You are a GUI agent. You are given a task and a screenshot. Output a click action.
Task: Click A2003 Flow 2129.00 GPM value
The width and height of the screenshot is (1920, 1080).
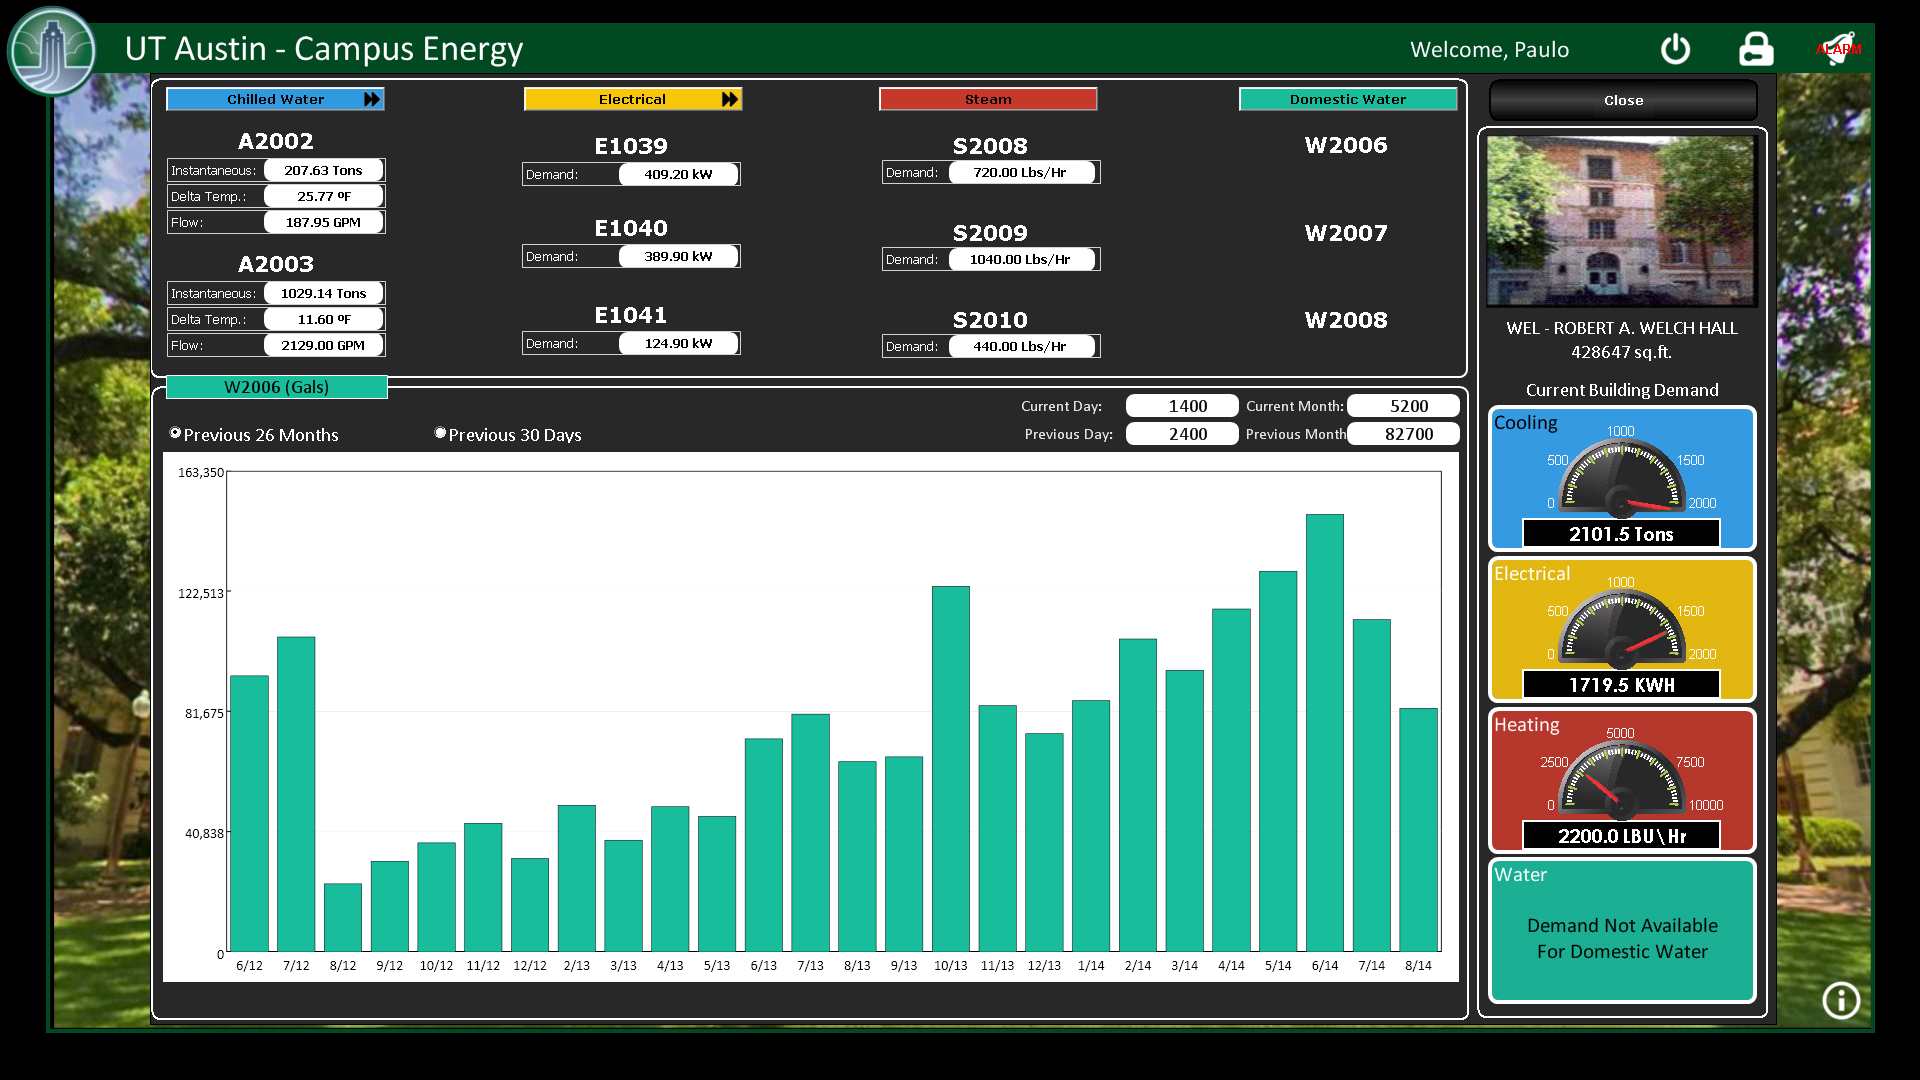click(x=323, y=345)
